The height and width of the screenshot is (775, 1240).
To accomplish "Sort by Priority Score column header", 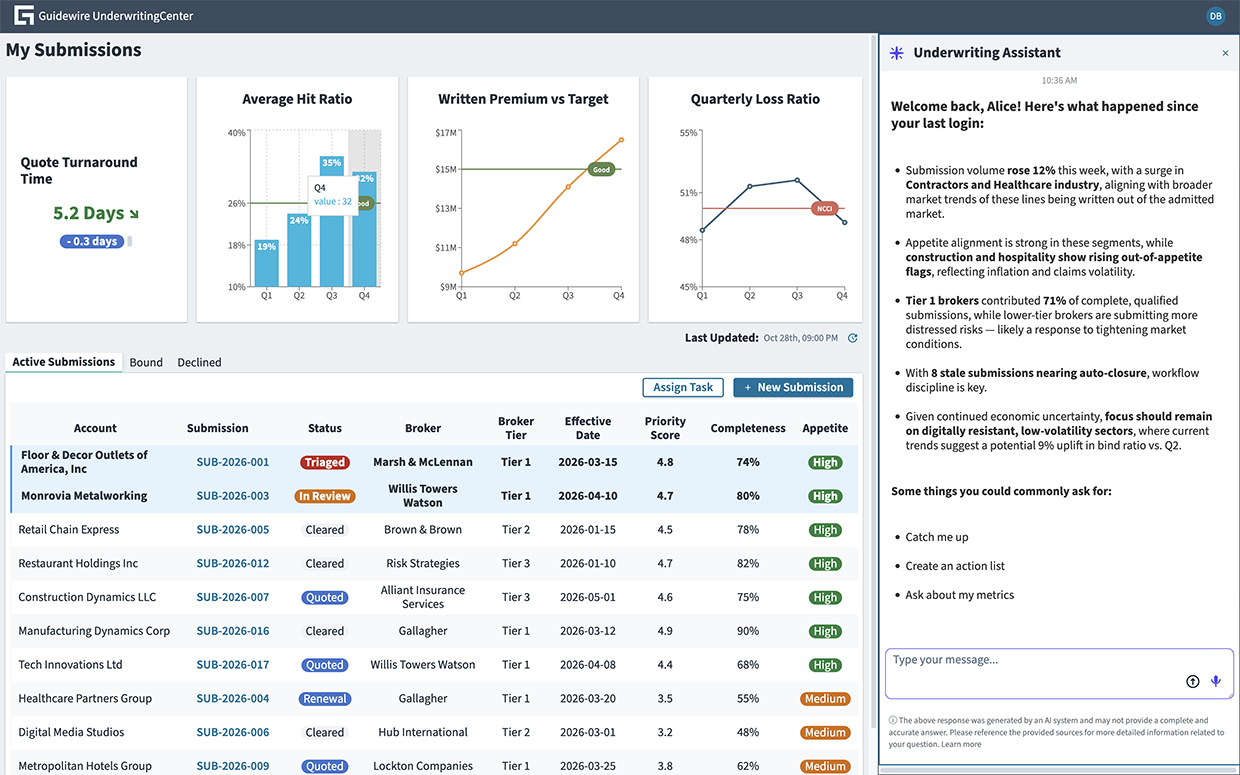I will (665, 428).
